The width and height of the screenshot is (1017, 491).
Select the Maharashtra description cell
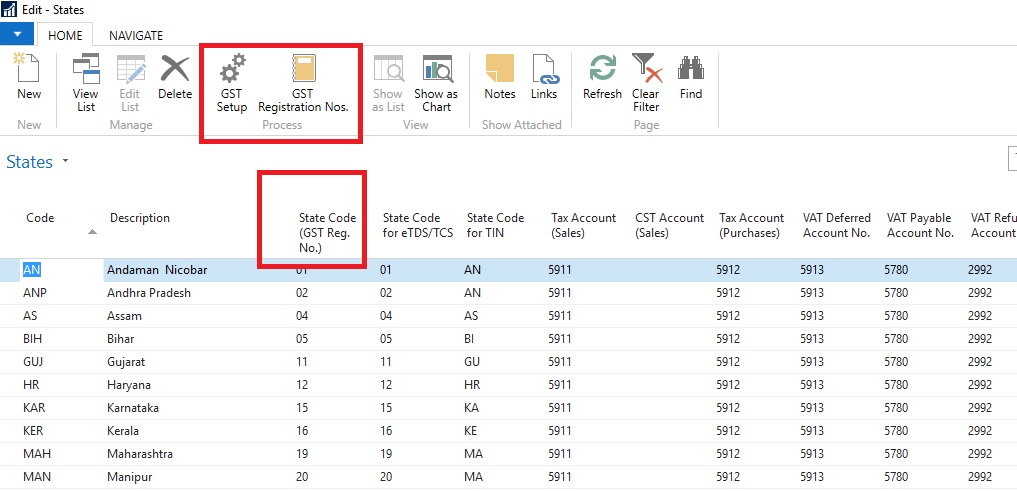(x=139, y=454)
